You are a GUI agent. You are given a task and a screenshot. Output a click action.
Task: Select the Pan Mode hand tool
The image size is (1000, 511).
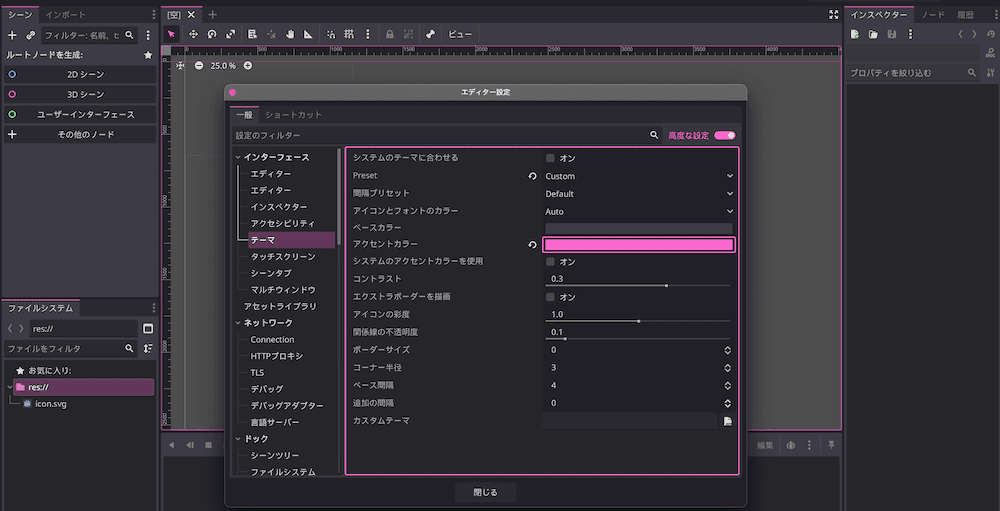[290, 34]
